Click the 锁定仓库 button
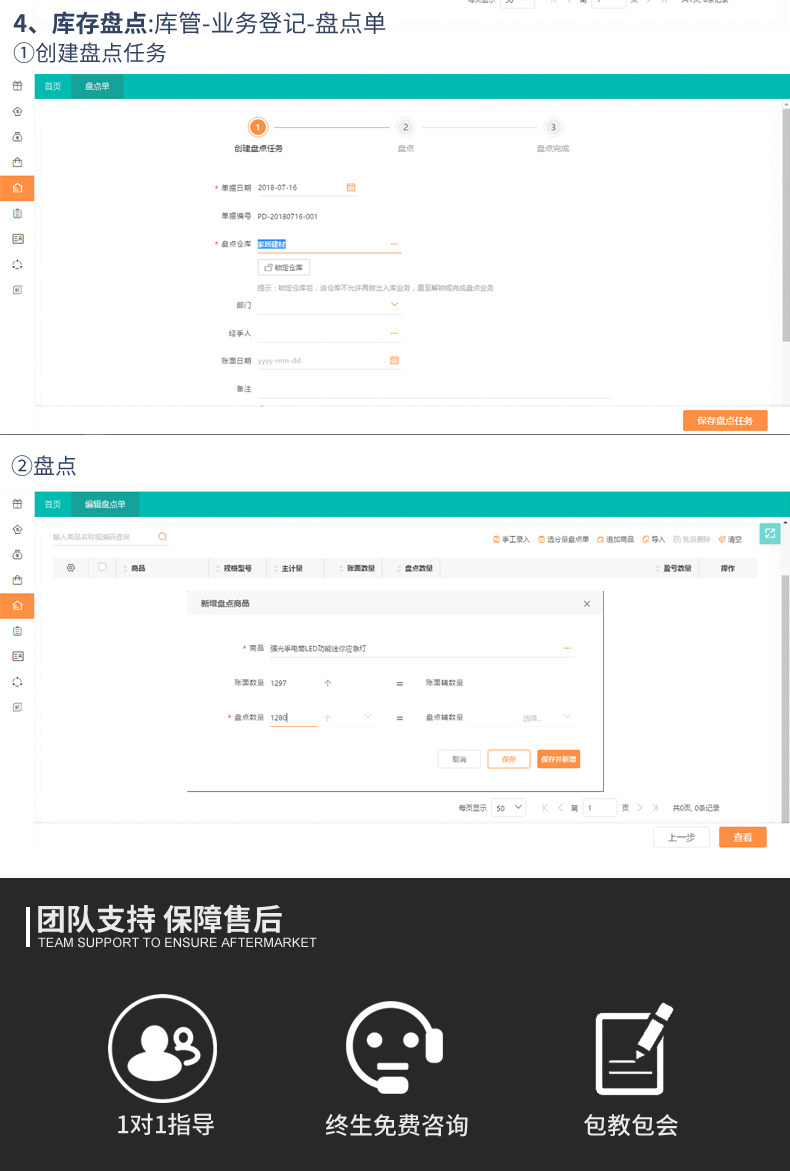Image resolution: width=790 pixels, height=1171 pixels. (x=284, y=267)
